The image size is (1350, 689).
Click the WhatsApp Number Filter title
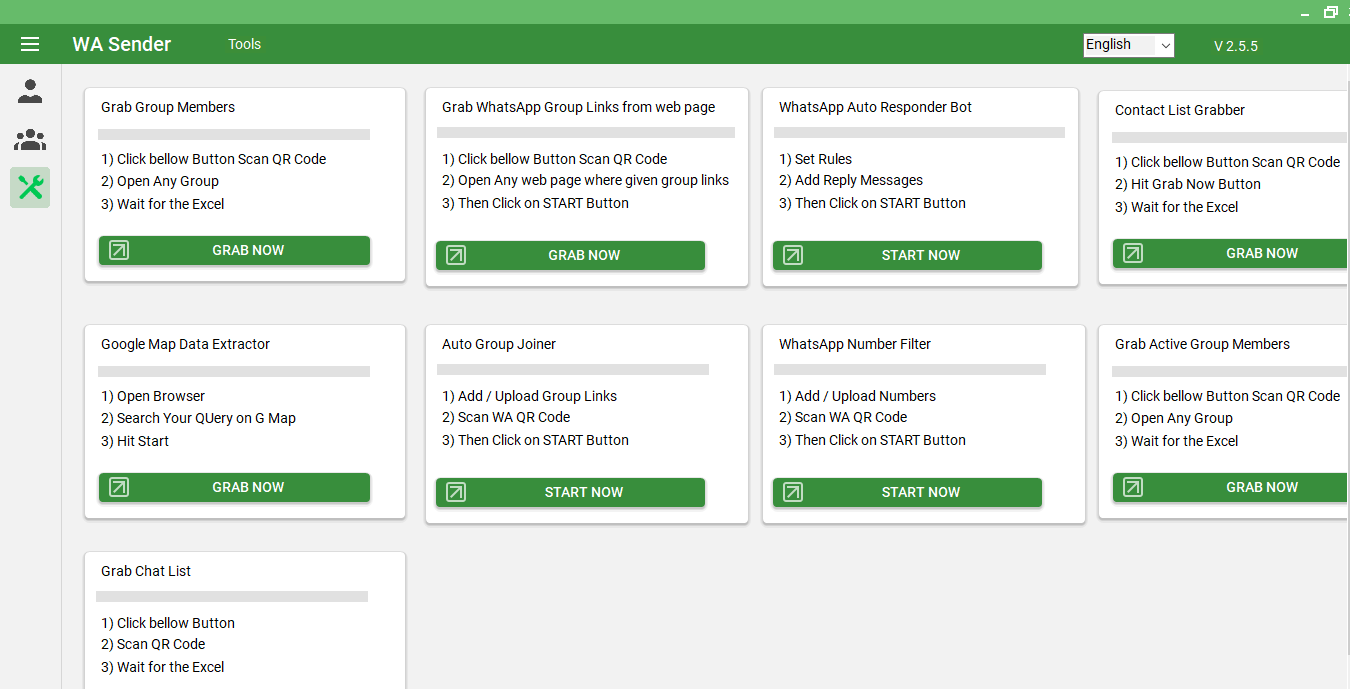(855, 344)
